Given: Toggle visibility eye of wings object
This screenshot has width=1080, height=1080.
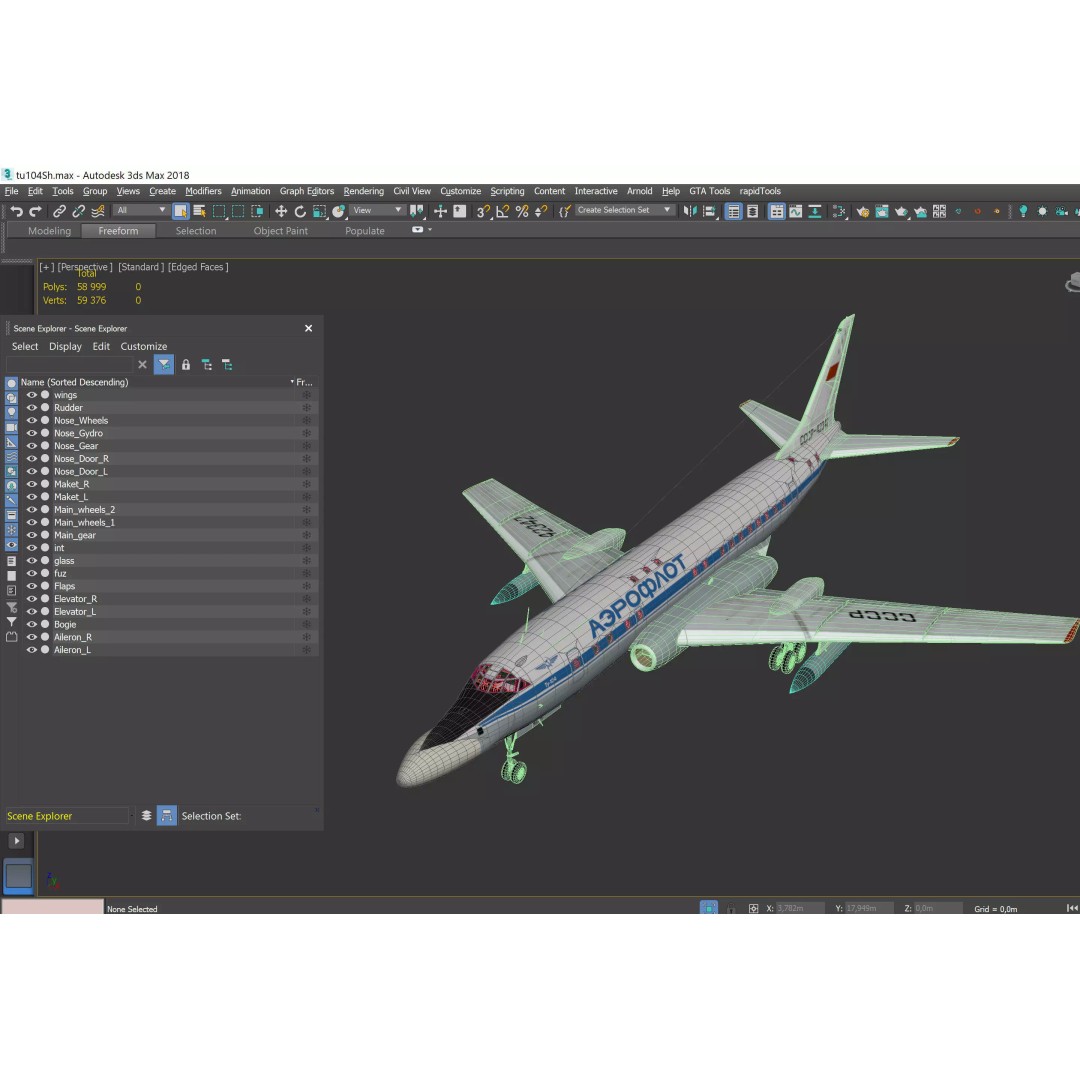Looking at the screenshot, I should 32,395.
